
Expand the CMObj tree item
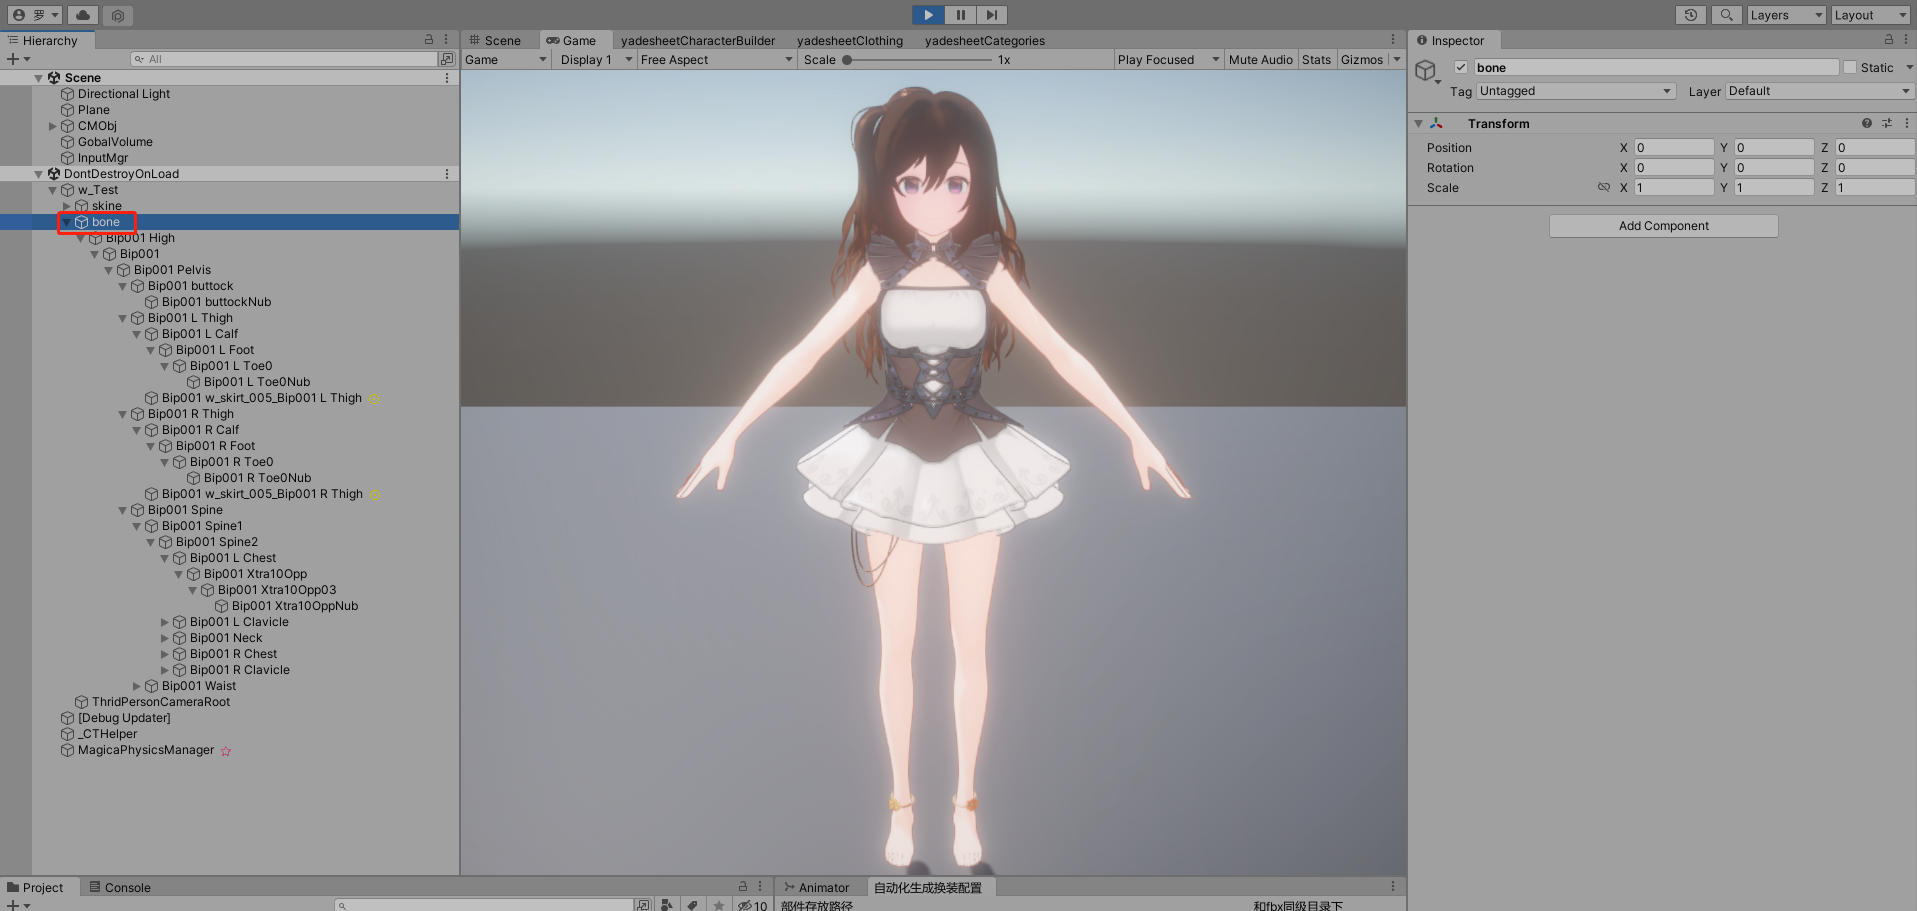click(53, 126)
